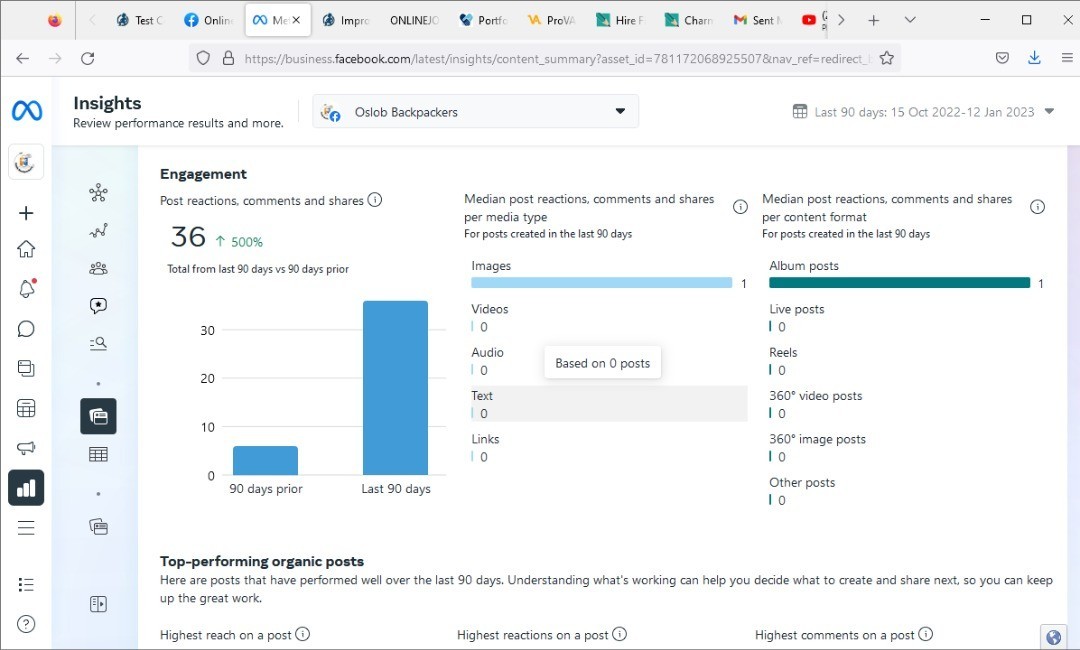Click the '500%' increase figure
The width and height of the screenshot is (1080, 650).
click(x=247, y=242)
